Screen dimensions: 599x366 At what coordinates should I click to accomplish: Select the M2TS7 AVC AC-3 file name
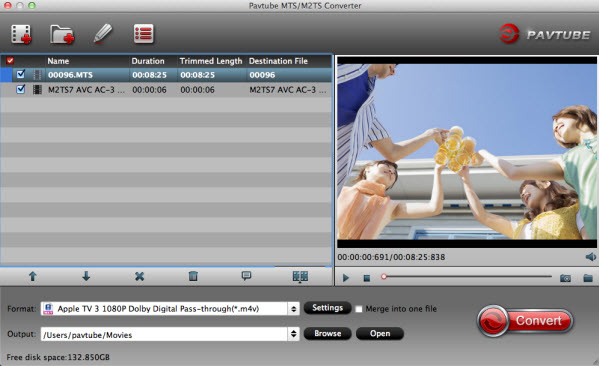pyautogui.click(x=86, y=90)
